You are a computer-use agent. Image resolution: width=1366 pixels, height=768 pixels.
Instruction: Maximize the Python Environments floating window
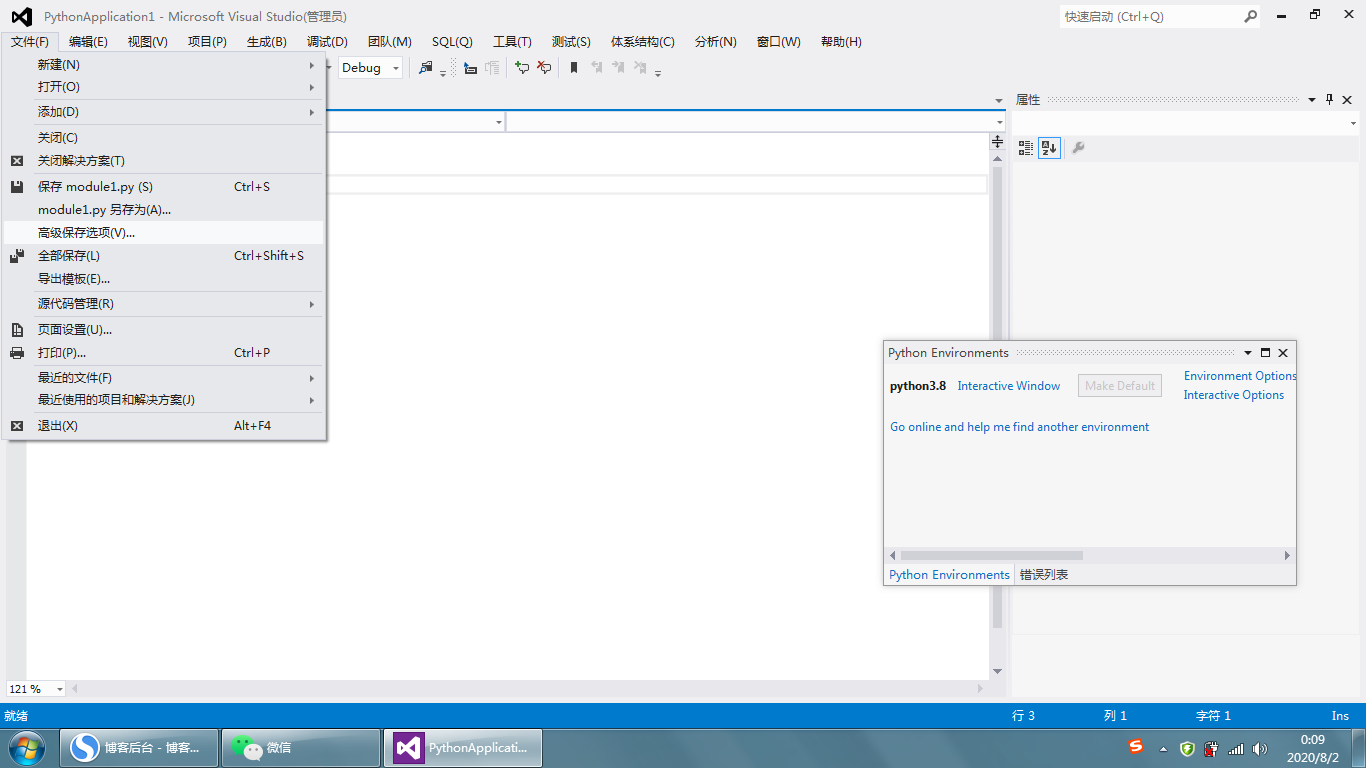pyautogui.click(x=1265, y=353)
